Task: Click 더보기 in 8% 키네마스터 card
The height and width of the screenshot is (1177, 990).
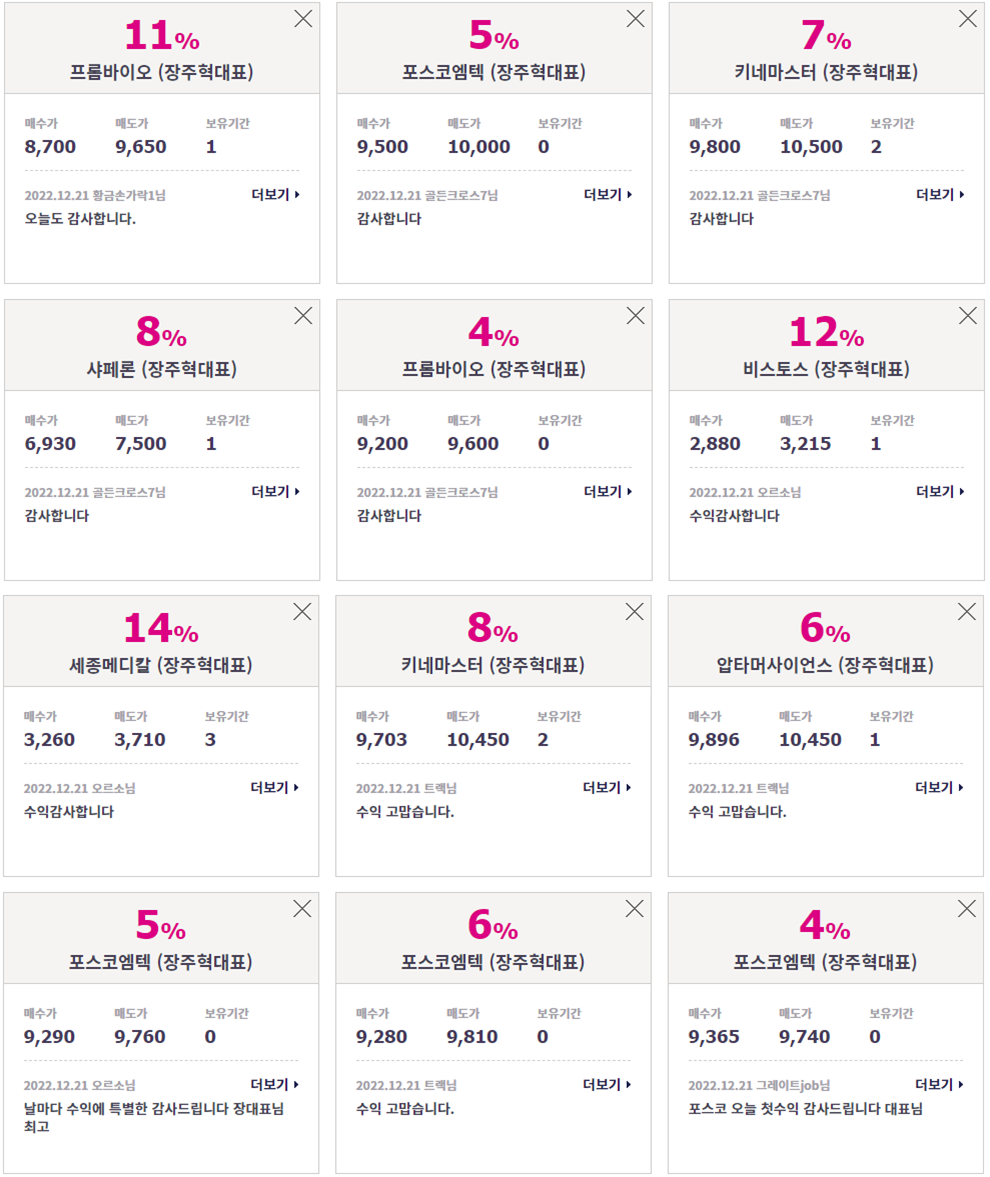Action: click(607, 787)
